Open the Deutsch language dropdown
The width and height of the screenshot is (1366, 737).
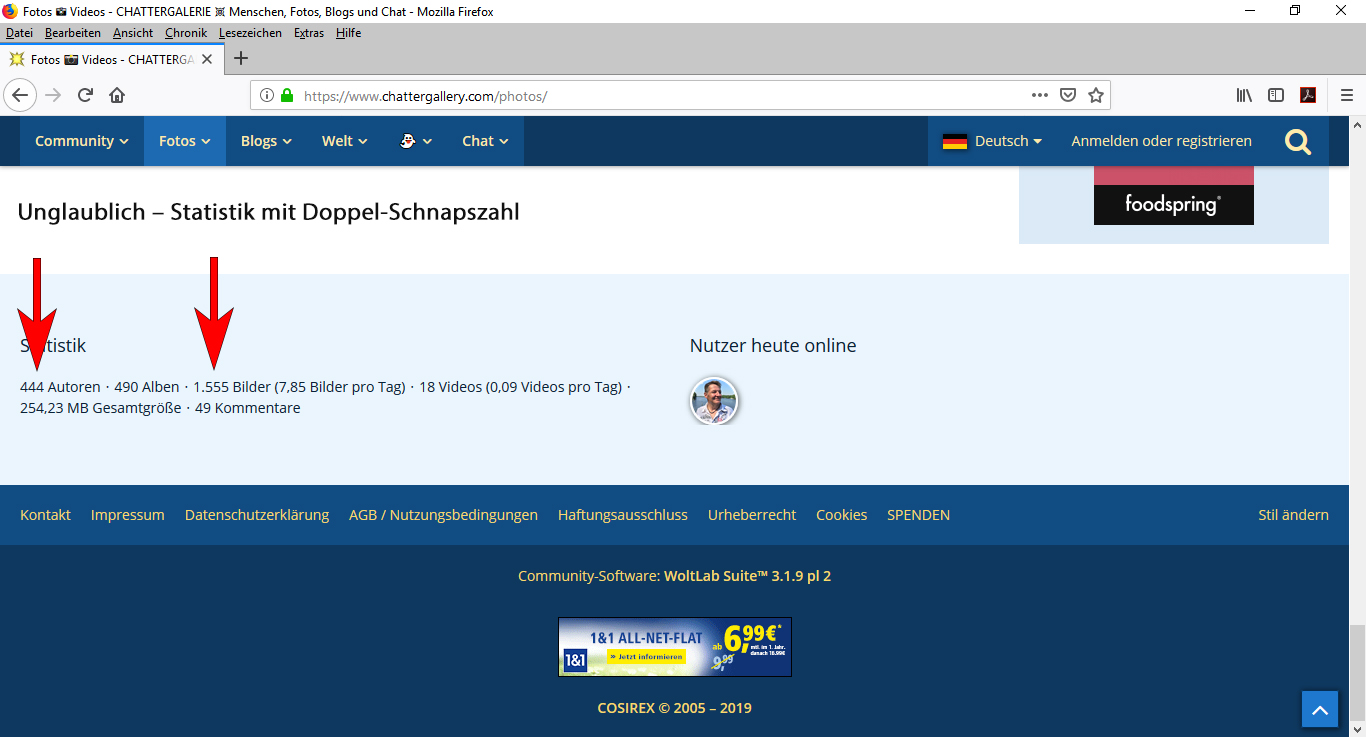point(992,141)
